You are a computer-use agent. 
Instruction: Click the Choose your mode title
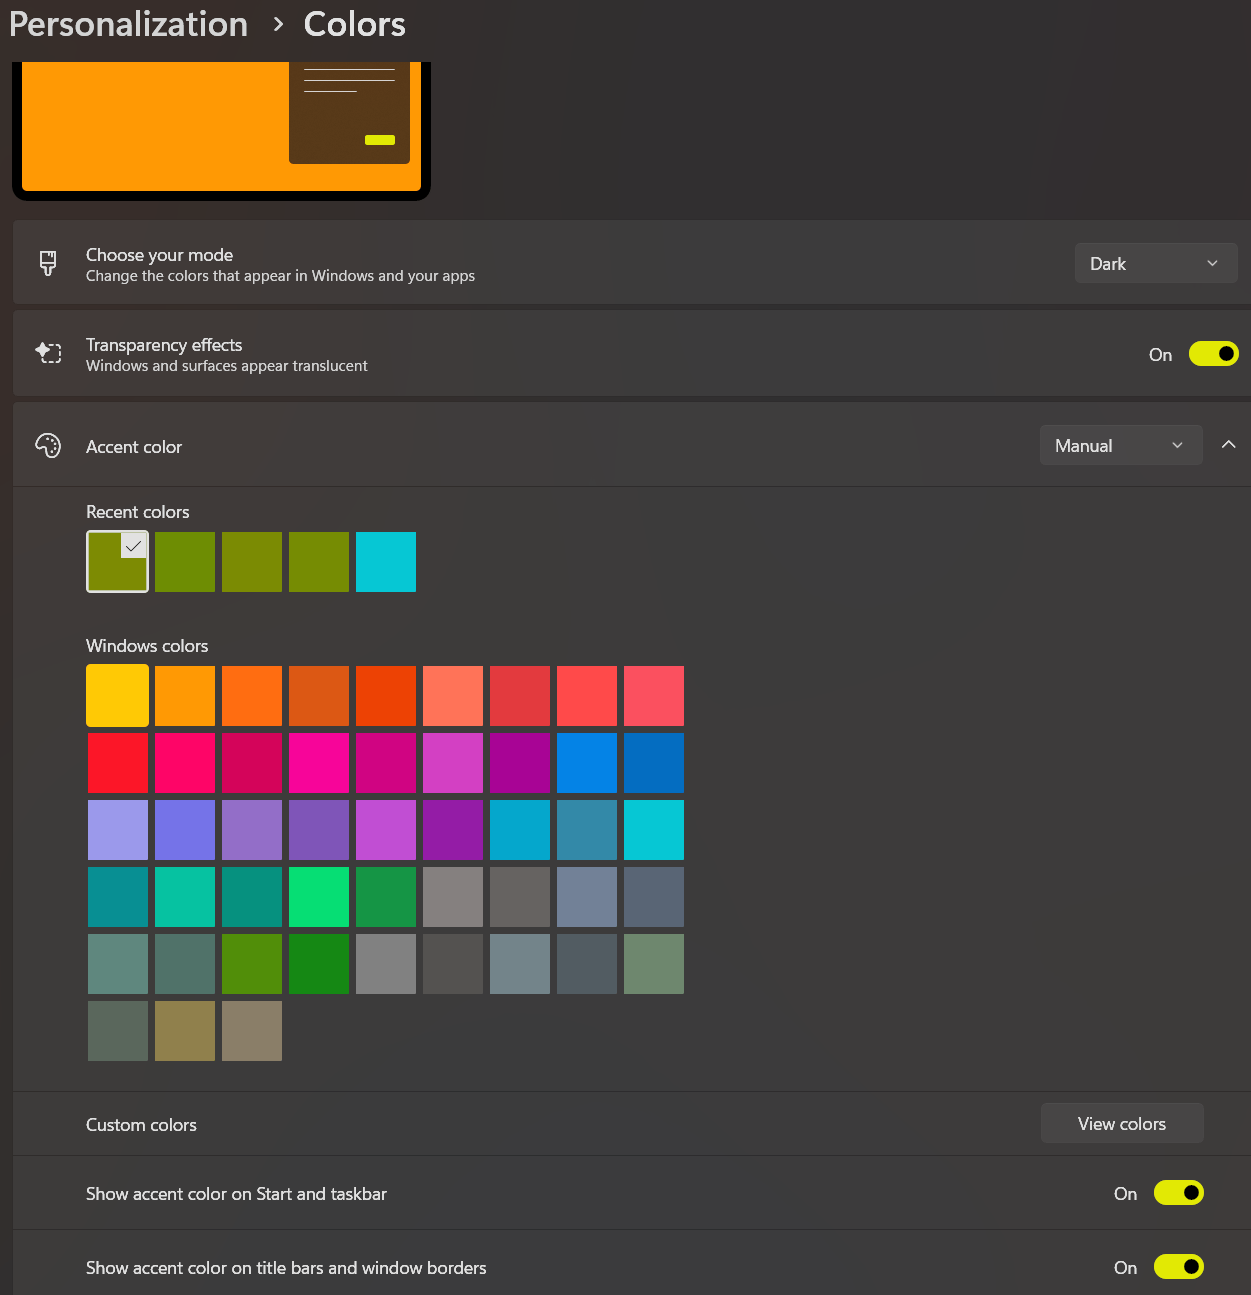pyautogui.click(x=159, y=255)
